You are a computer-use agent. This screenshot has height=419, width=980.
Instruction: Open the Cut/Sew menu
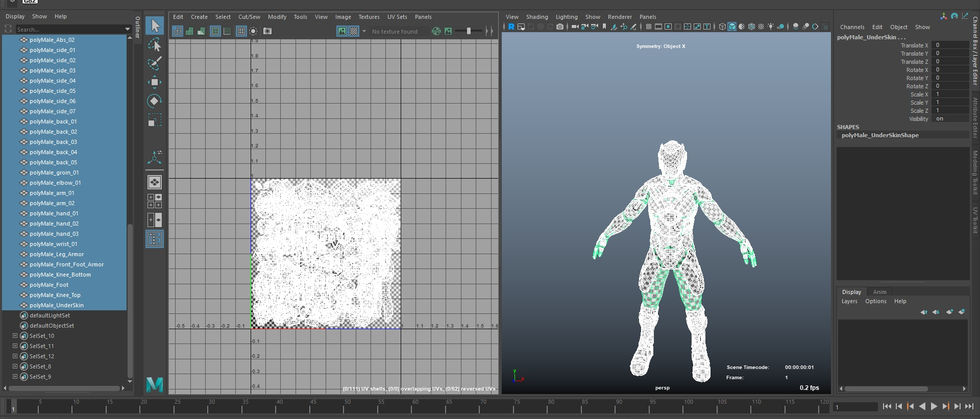[x=248, y=17]
